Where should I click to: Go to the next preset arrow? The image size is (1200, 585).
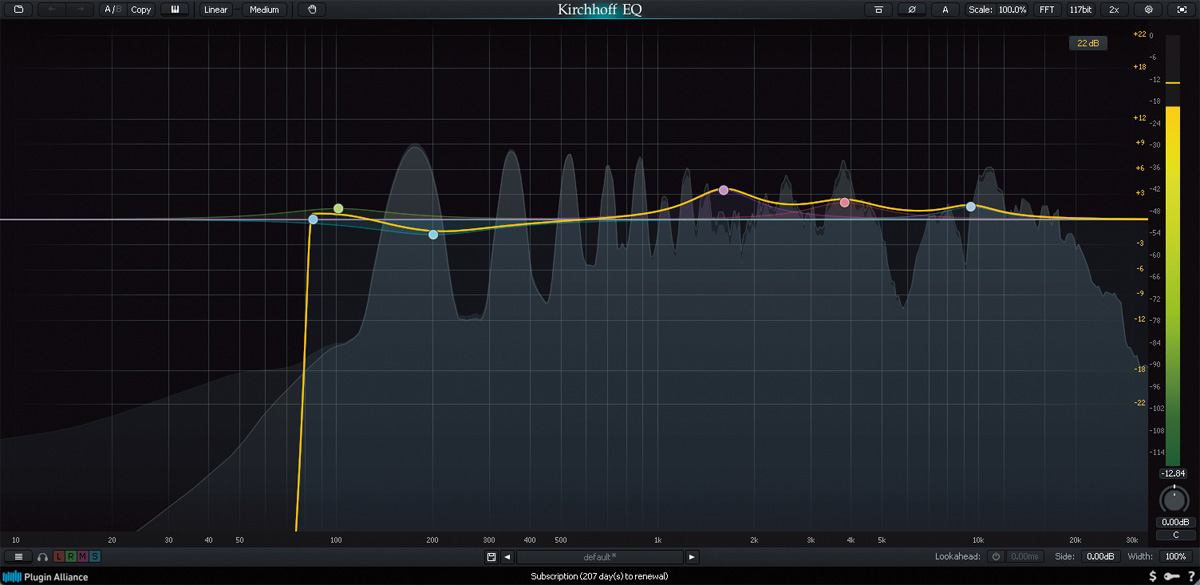692,556
